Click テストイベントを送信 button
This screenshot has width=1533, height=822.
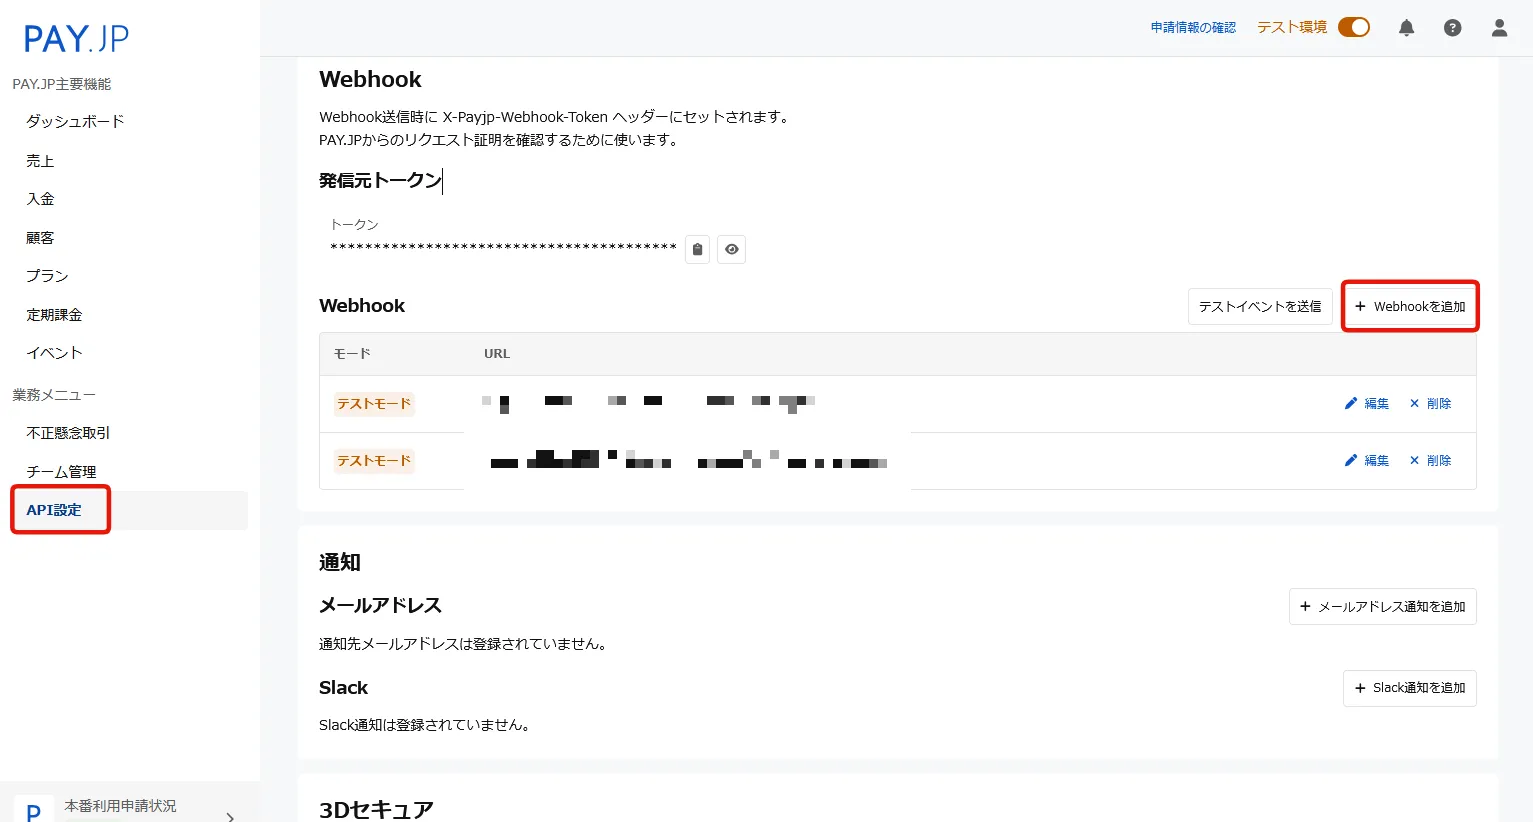pos(1259,307)
